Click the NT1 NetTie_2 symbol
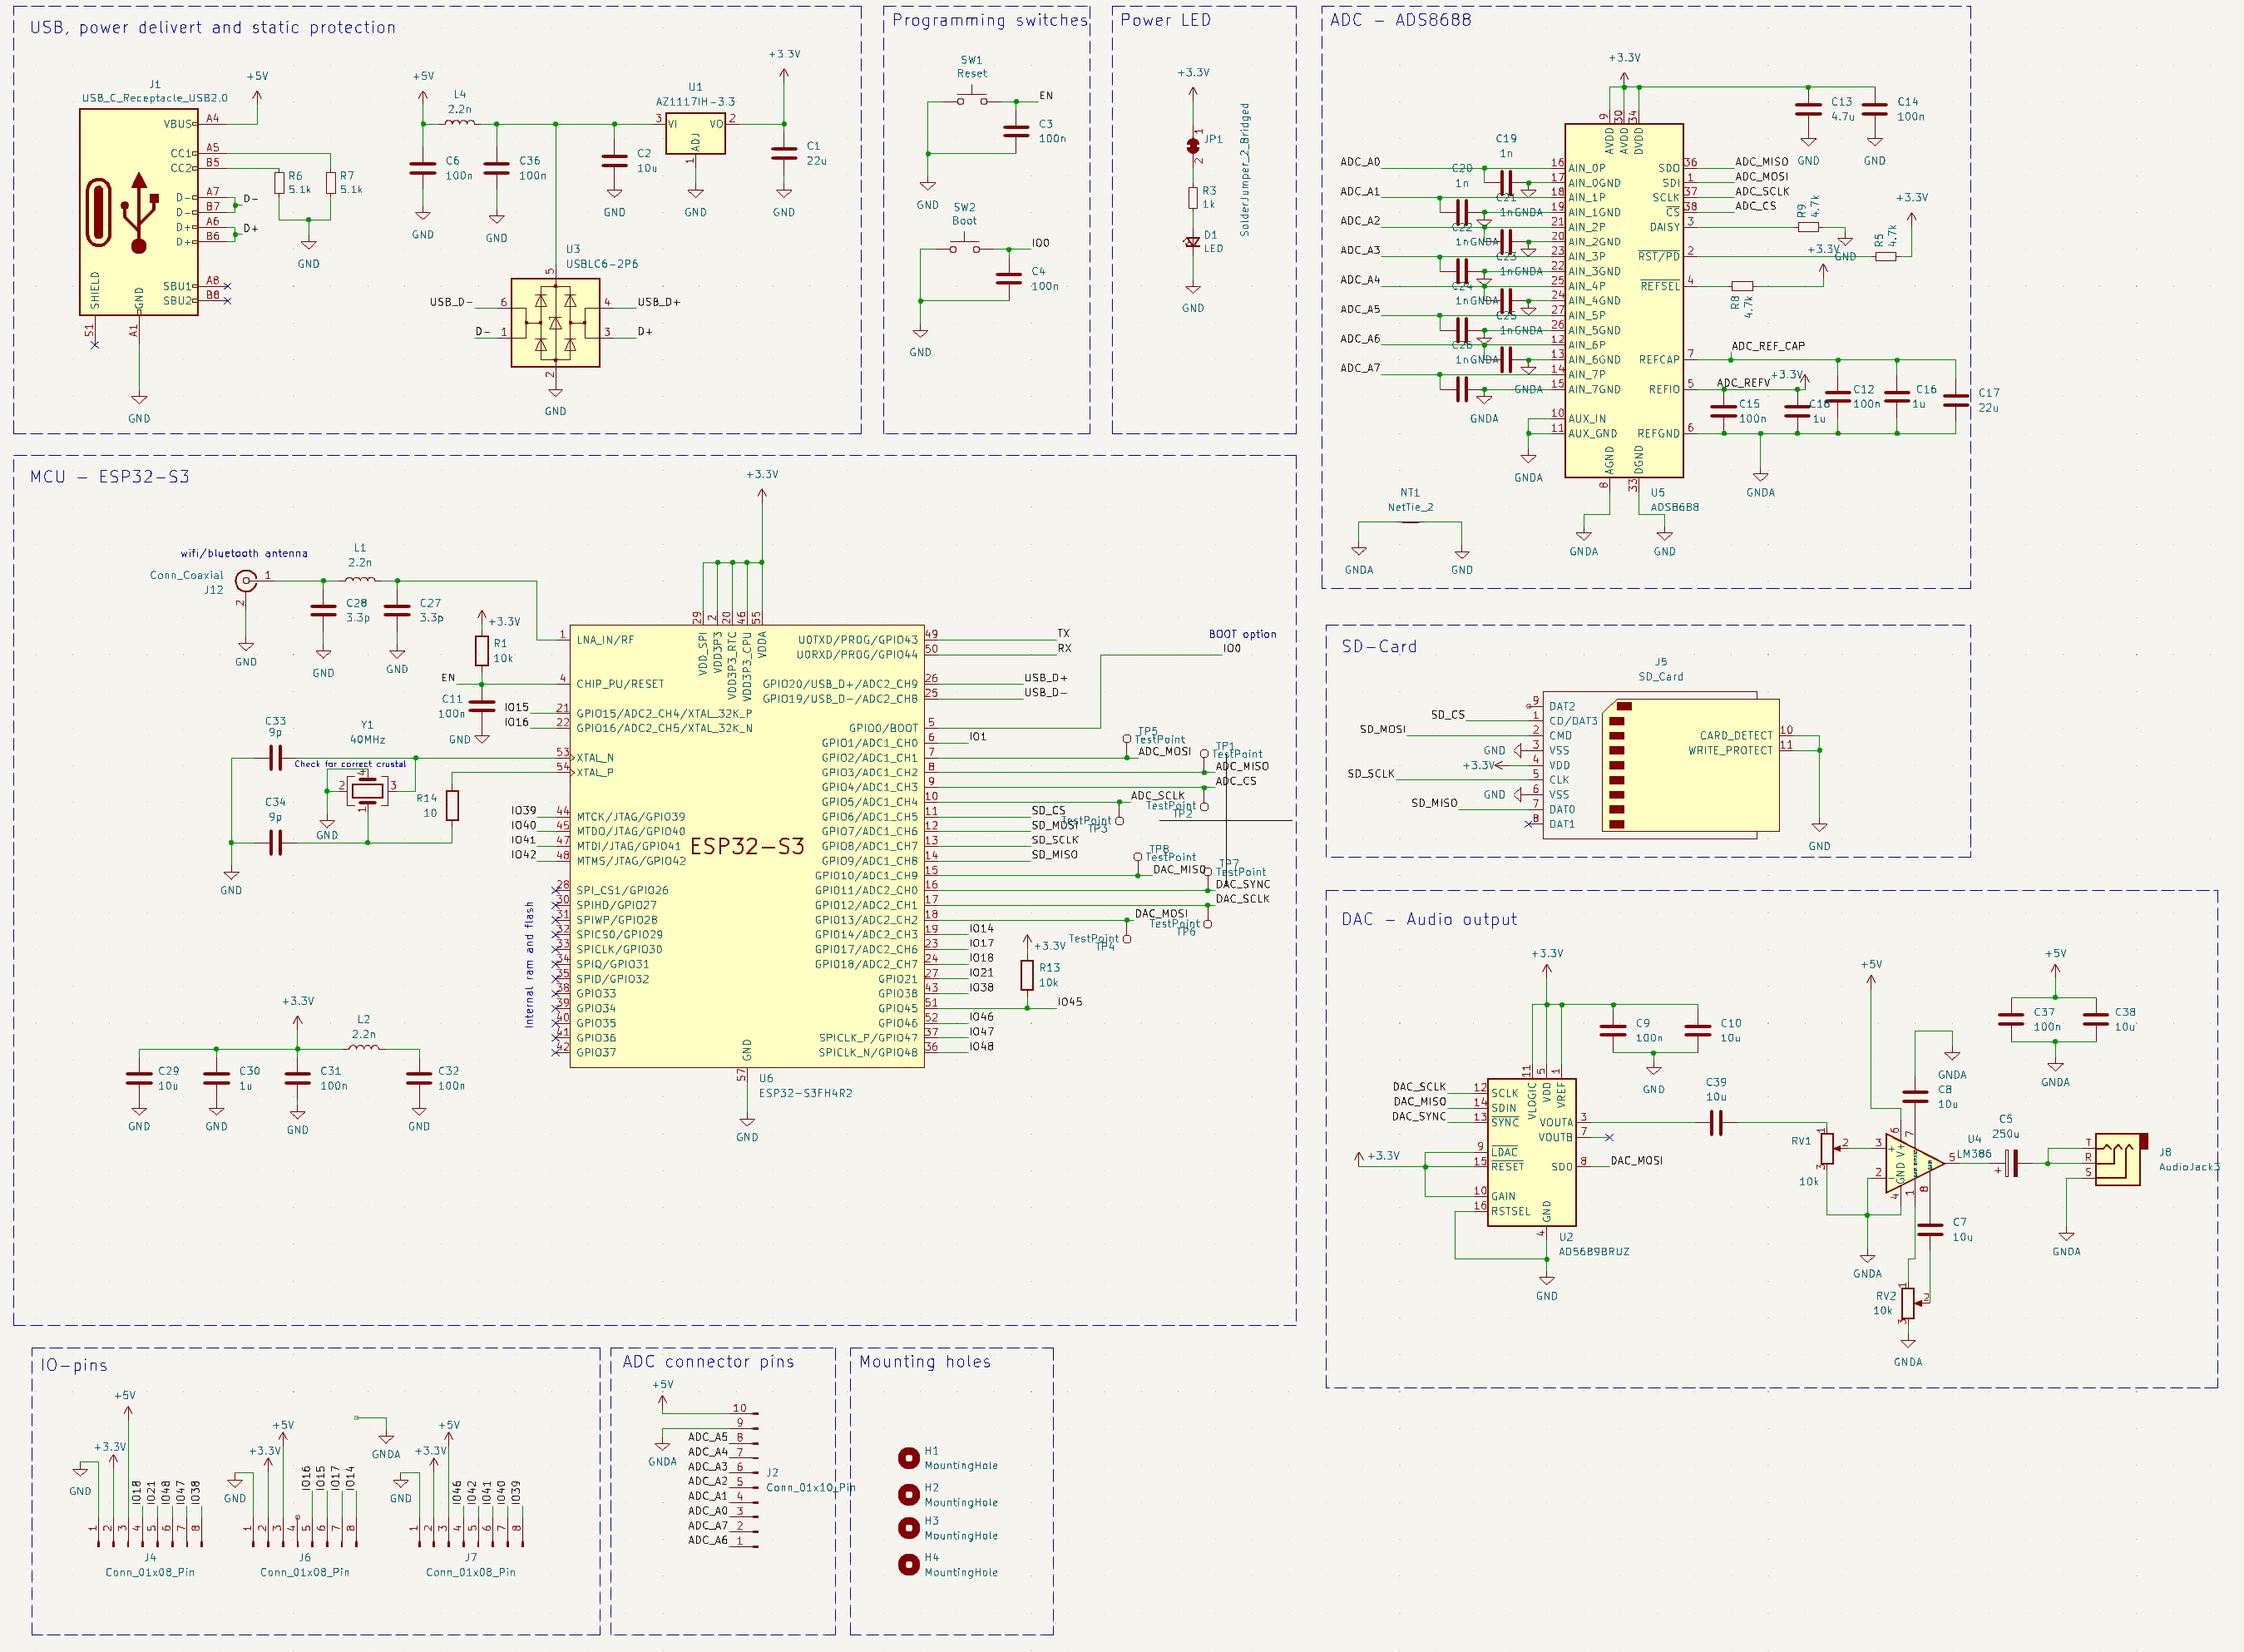 (1410, 521)
